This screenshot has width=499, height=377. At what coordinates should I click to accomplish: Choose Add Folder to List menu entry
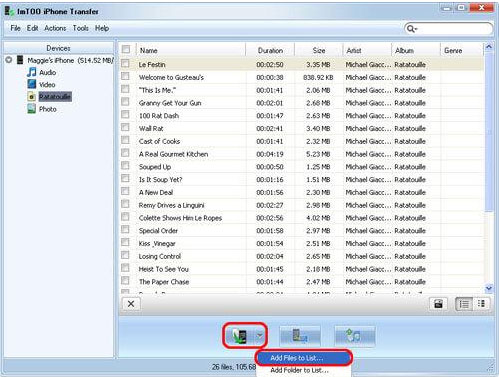(303, 370)
